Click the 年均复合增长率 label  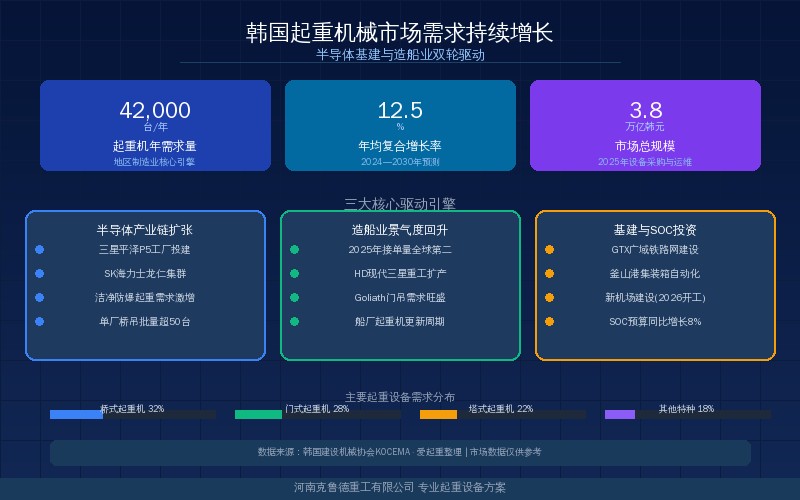coord(400,146)
